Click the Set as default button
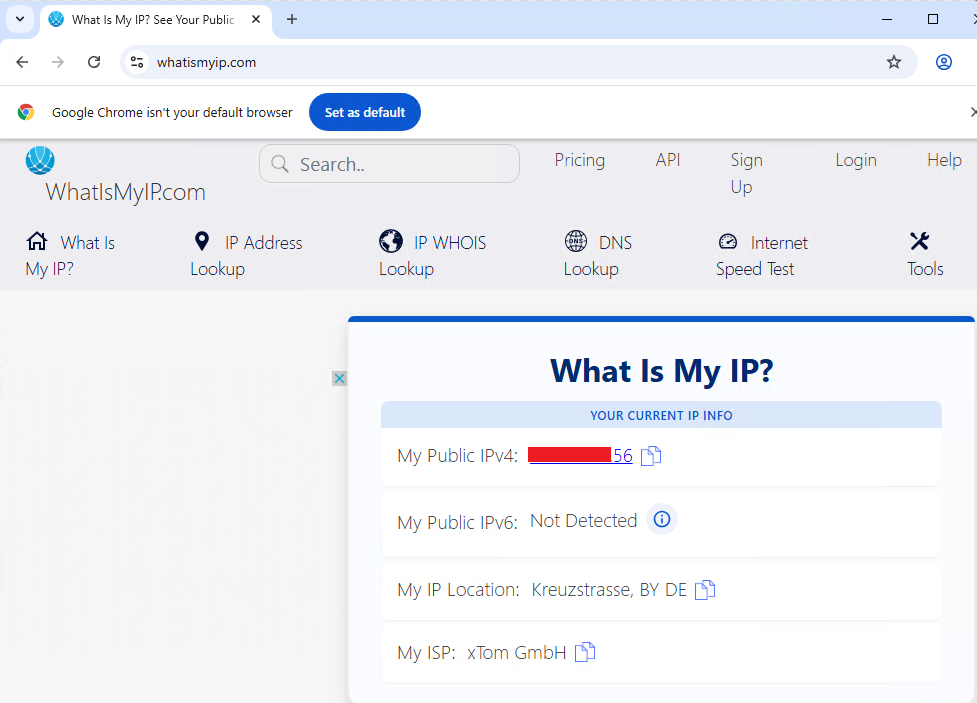977x703 pixels. 365,112
